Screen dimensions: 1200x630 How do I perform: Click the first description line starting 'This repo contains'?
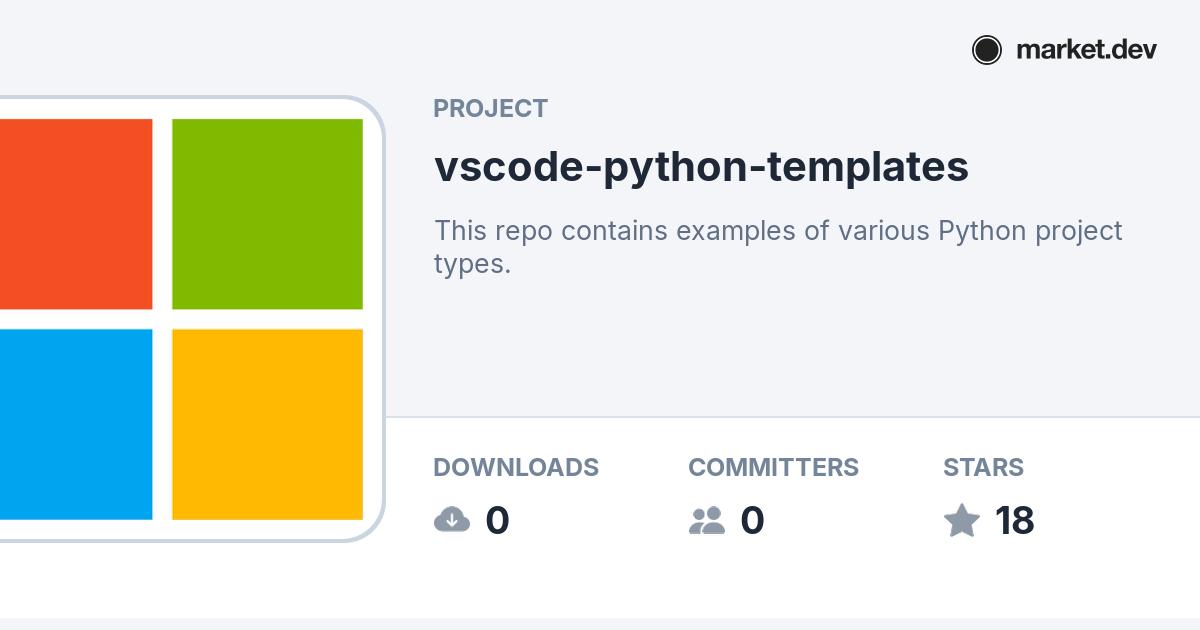click(x=778, y=231)
